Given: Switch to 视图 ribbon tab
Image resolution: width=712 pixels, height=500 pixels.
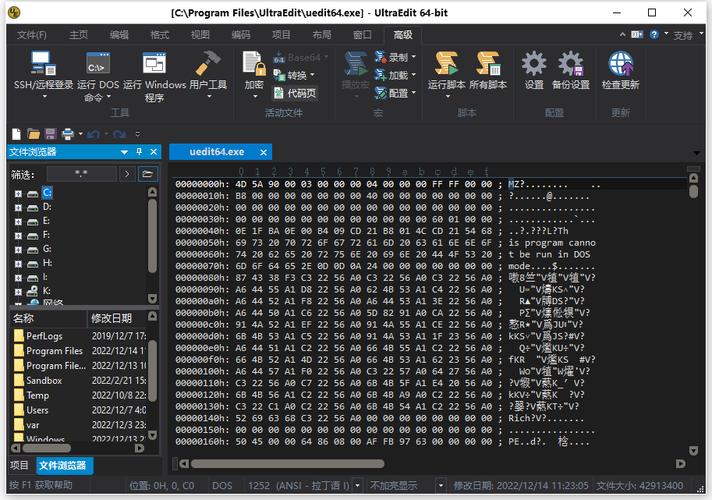Looking at the screenshot, I should point(200,35).
